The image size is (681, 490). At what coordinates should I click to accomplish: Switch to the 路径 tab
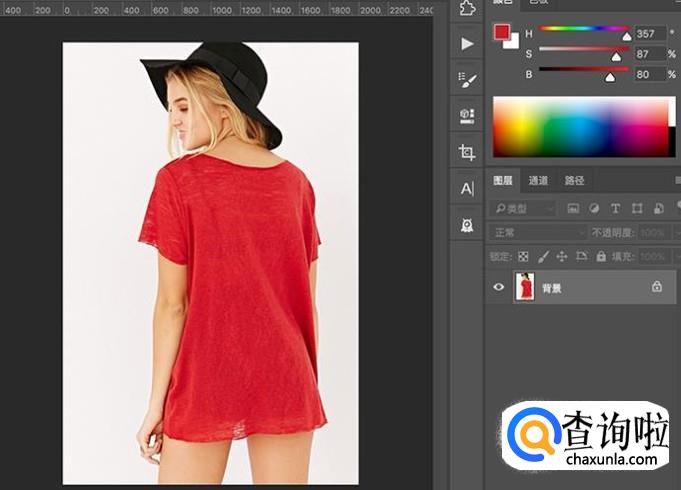[x=574, y=181]
